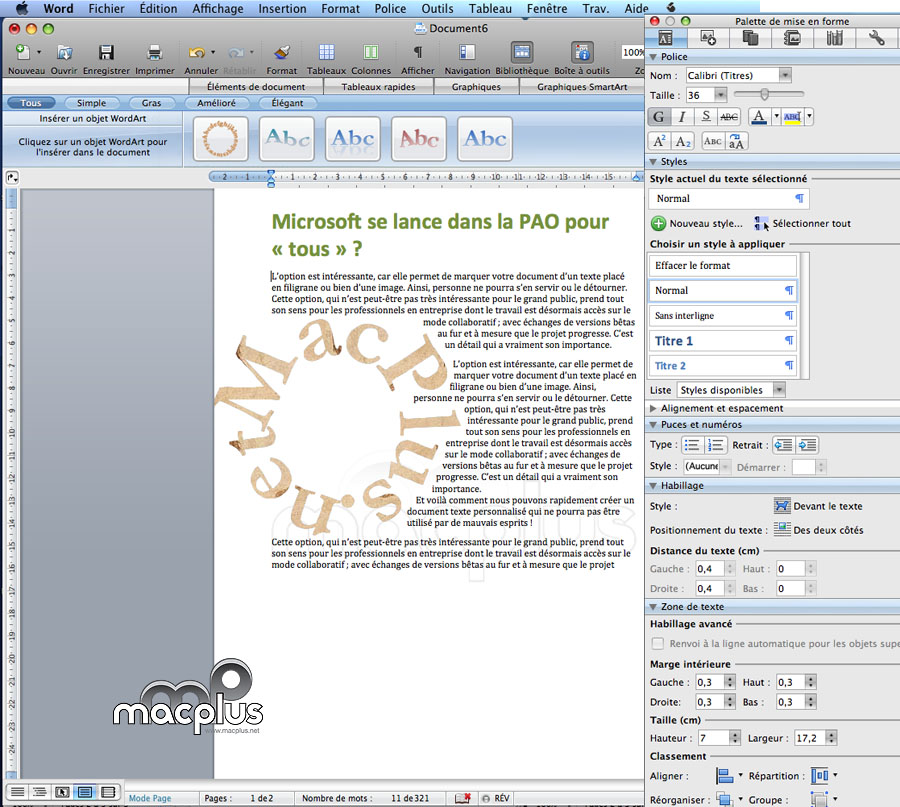Open the Calibri font name dropdown
The height and width of the screenshot is (807, 900).
[x=785, y=75]
